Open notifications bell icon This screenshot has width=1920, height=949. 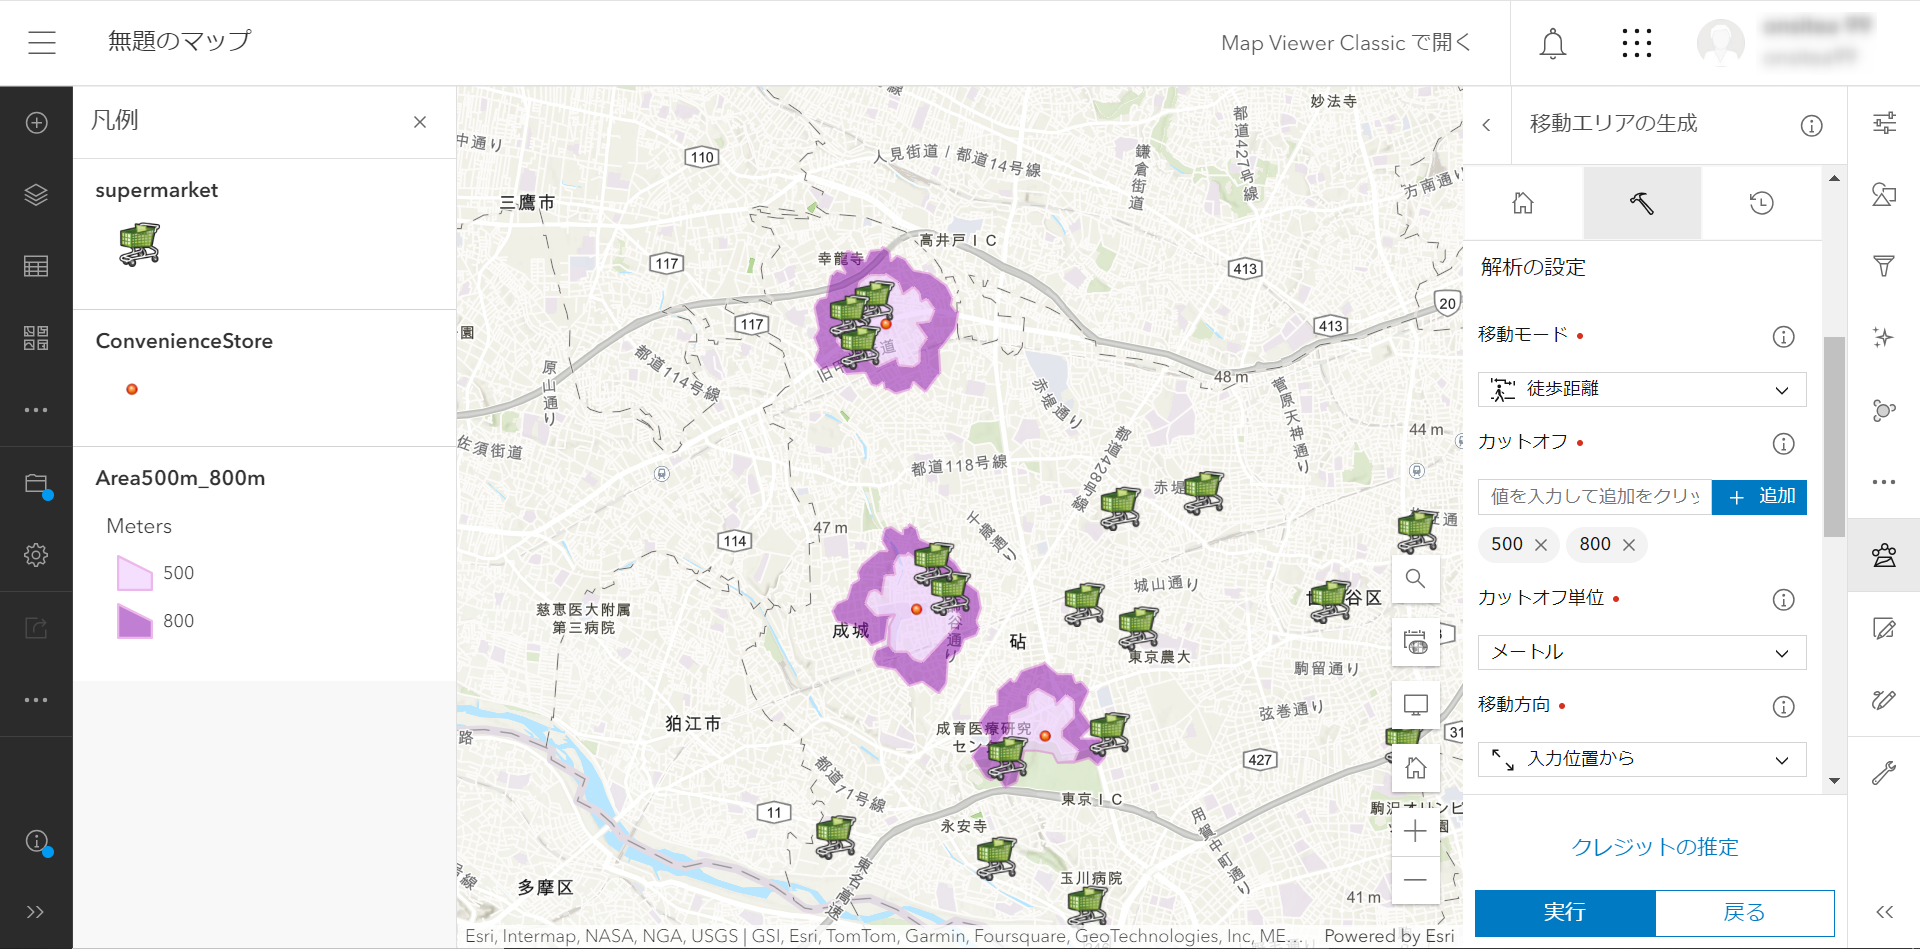[x=1552, y=44]
